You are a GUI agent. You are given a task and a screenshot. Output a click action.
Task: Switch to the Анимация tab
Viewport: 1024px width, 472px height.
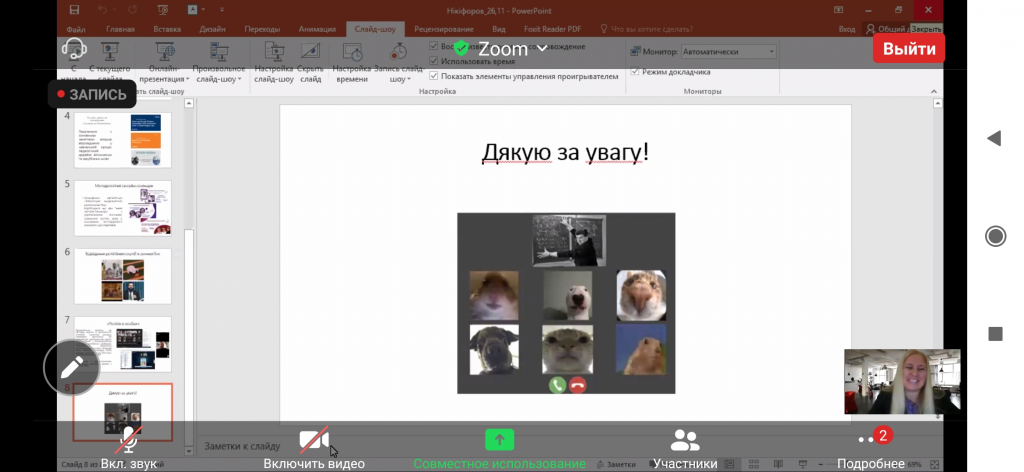[317, 29]
